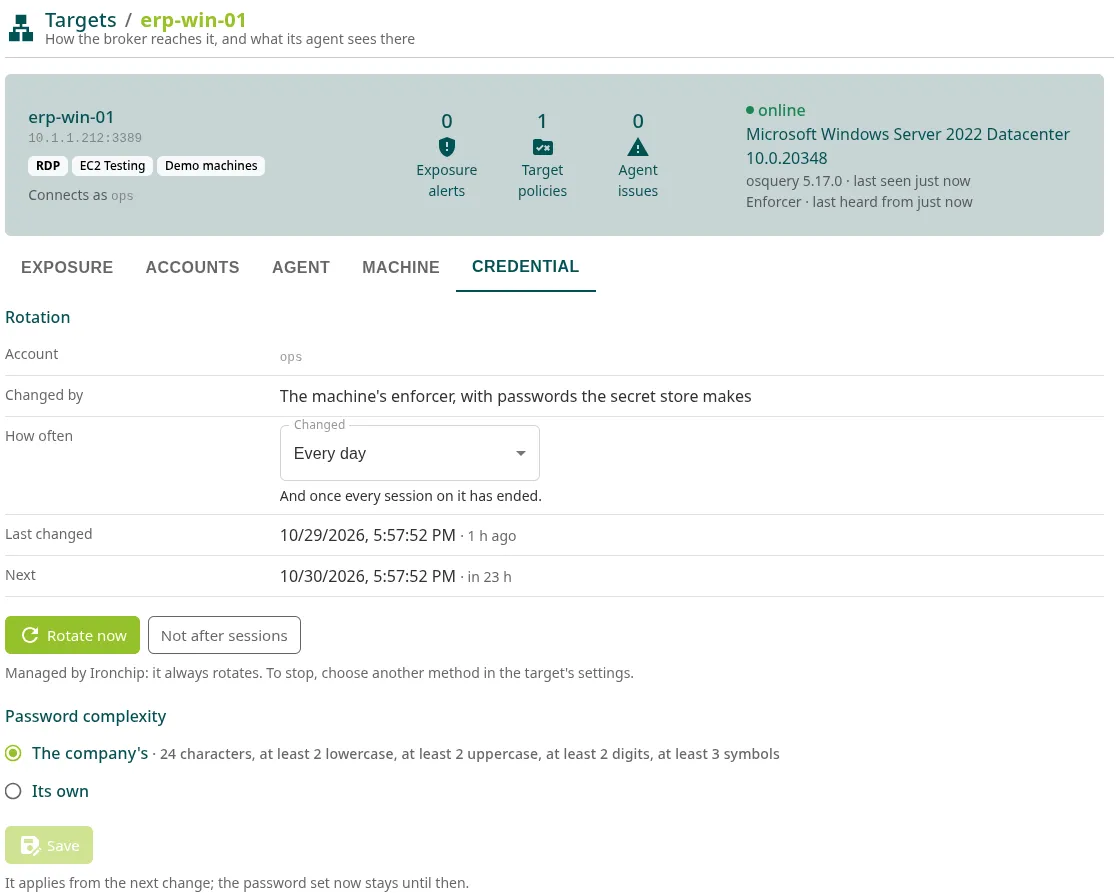Expand the How often dropdown arrow
The height and width of the screenshot is (893, 1116).
[521, 453]
